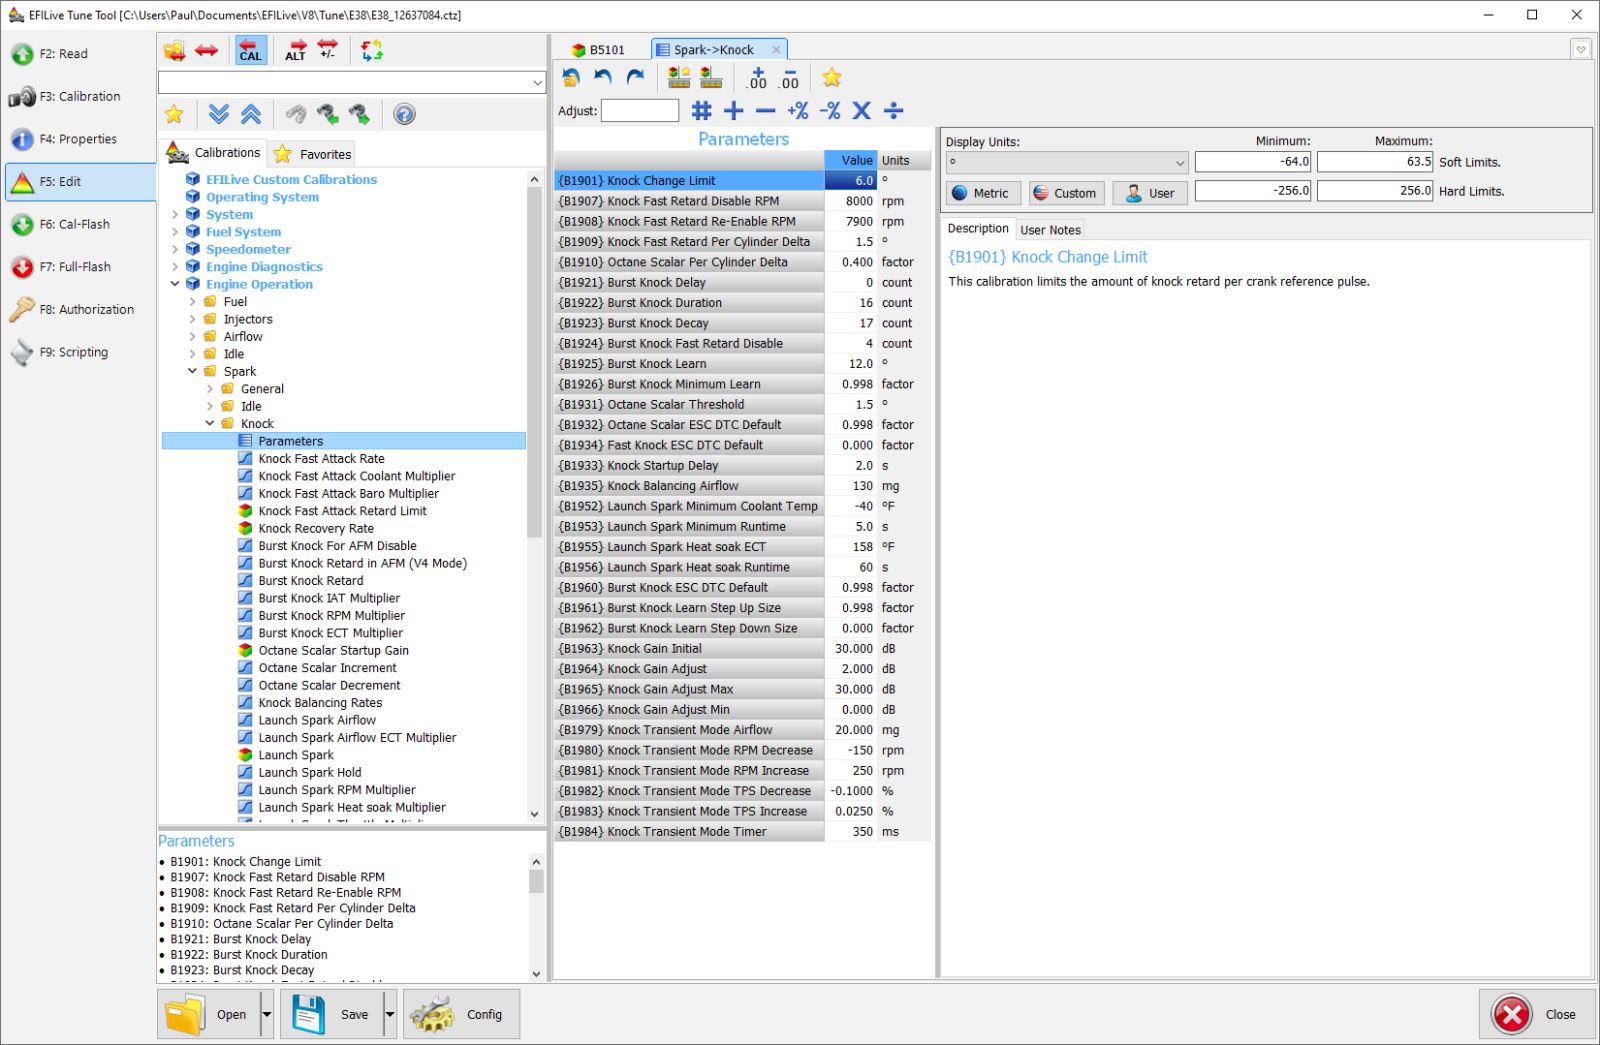The width and height of the screenshot is (1600, 1045).
Task: Increase decimal places with +.00 icon
Action: [x=757, y=78]
